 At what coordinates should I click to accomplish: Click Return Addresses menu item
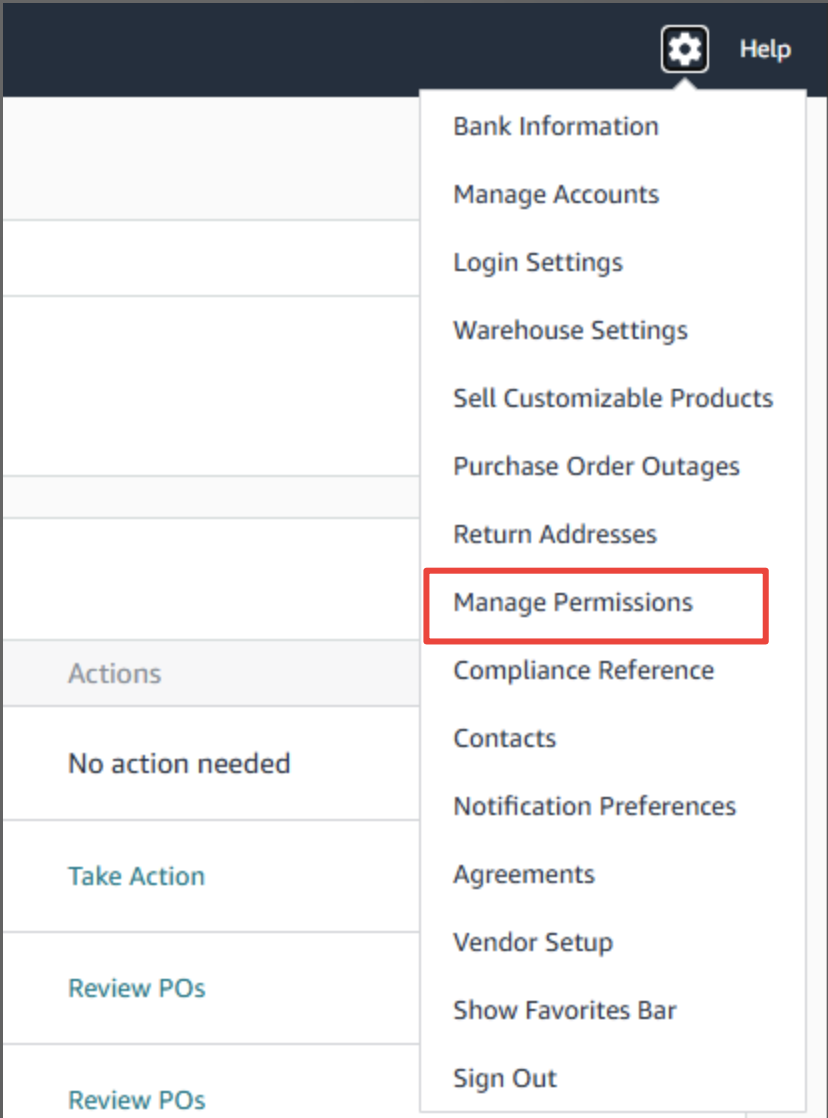coord(555,535)
